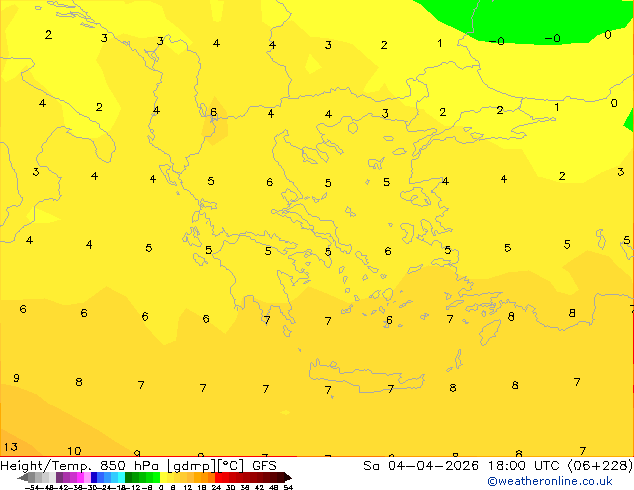Image resolution: width=634 pixels, height=490 pixels.
Task: Click the 24 label on the legend scale
Action: (216, 487)
